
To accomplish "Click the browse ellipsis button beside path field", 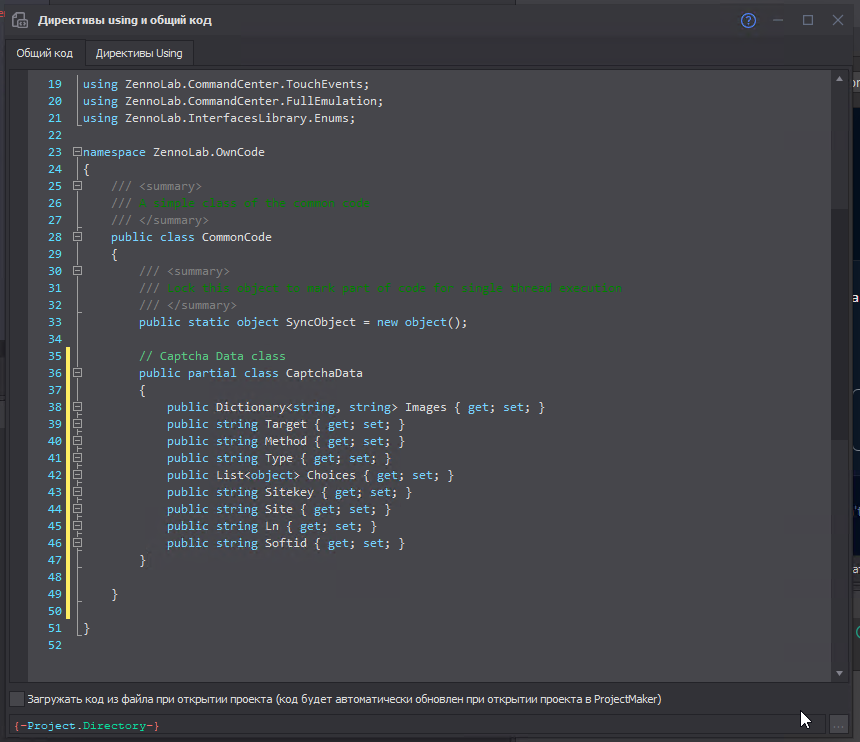I will tap(838, 725).
